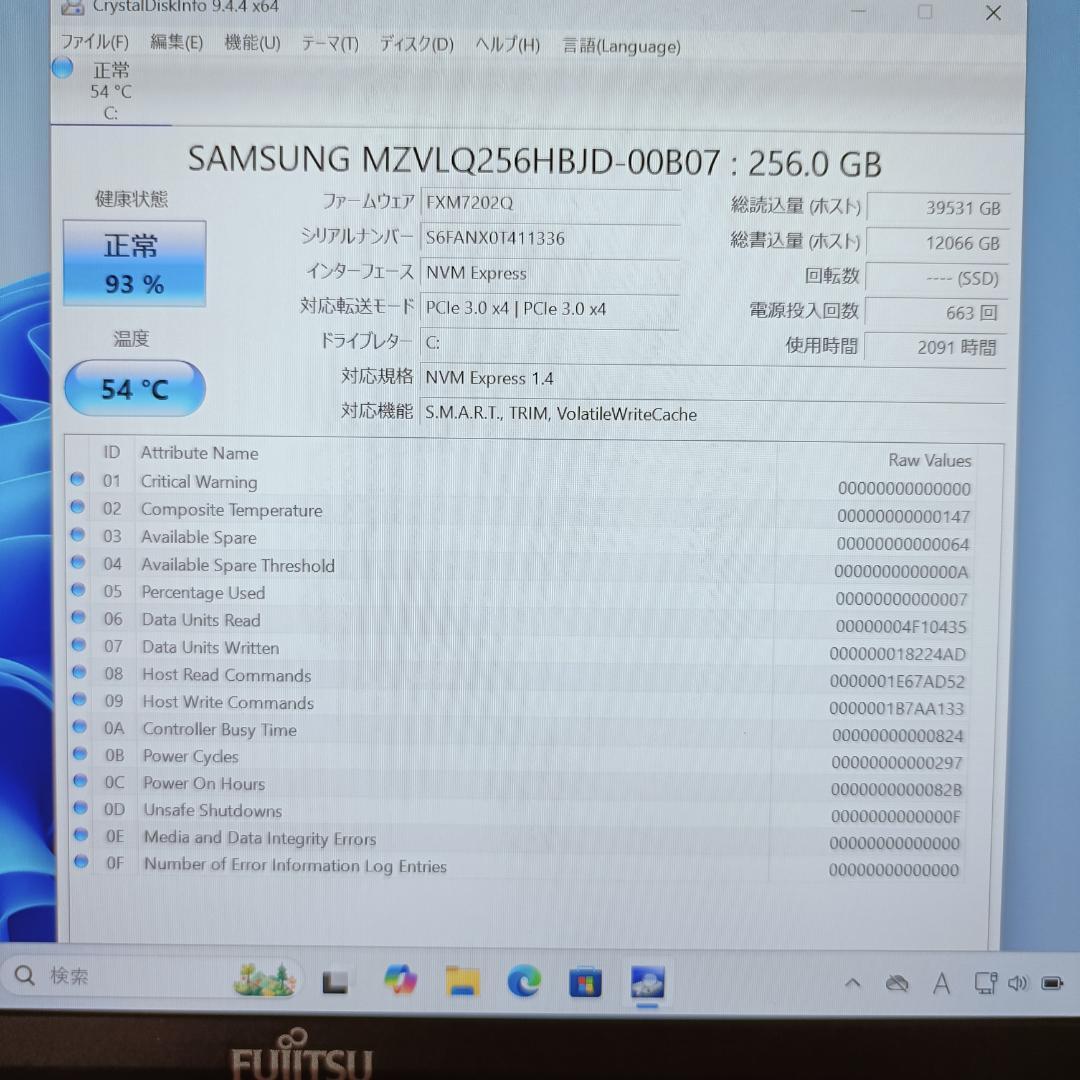Click the transfer mode PCIe 3.0 x4 field
This screenshot has height=1080, width=1080.
pyautogui.click(x=550, y=309)
